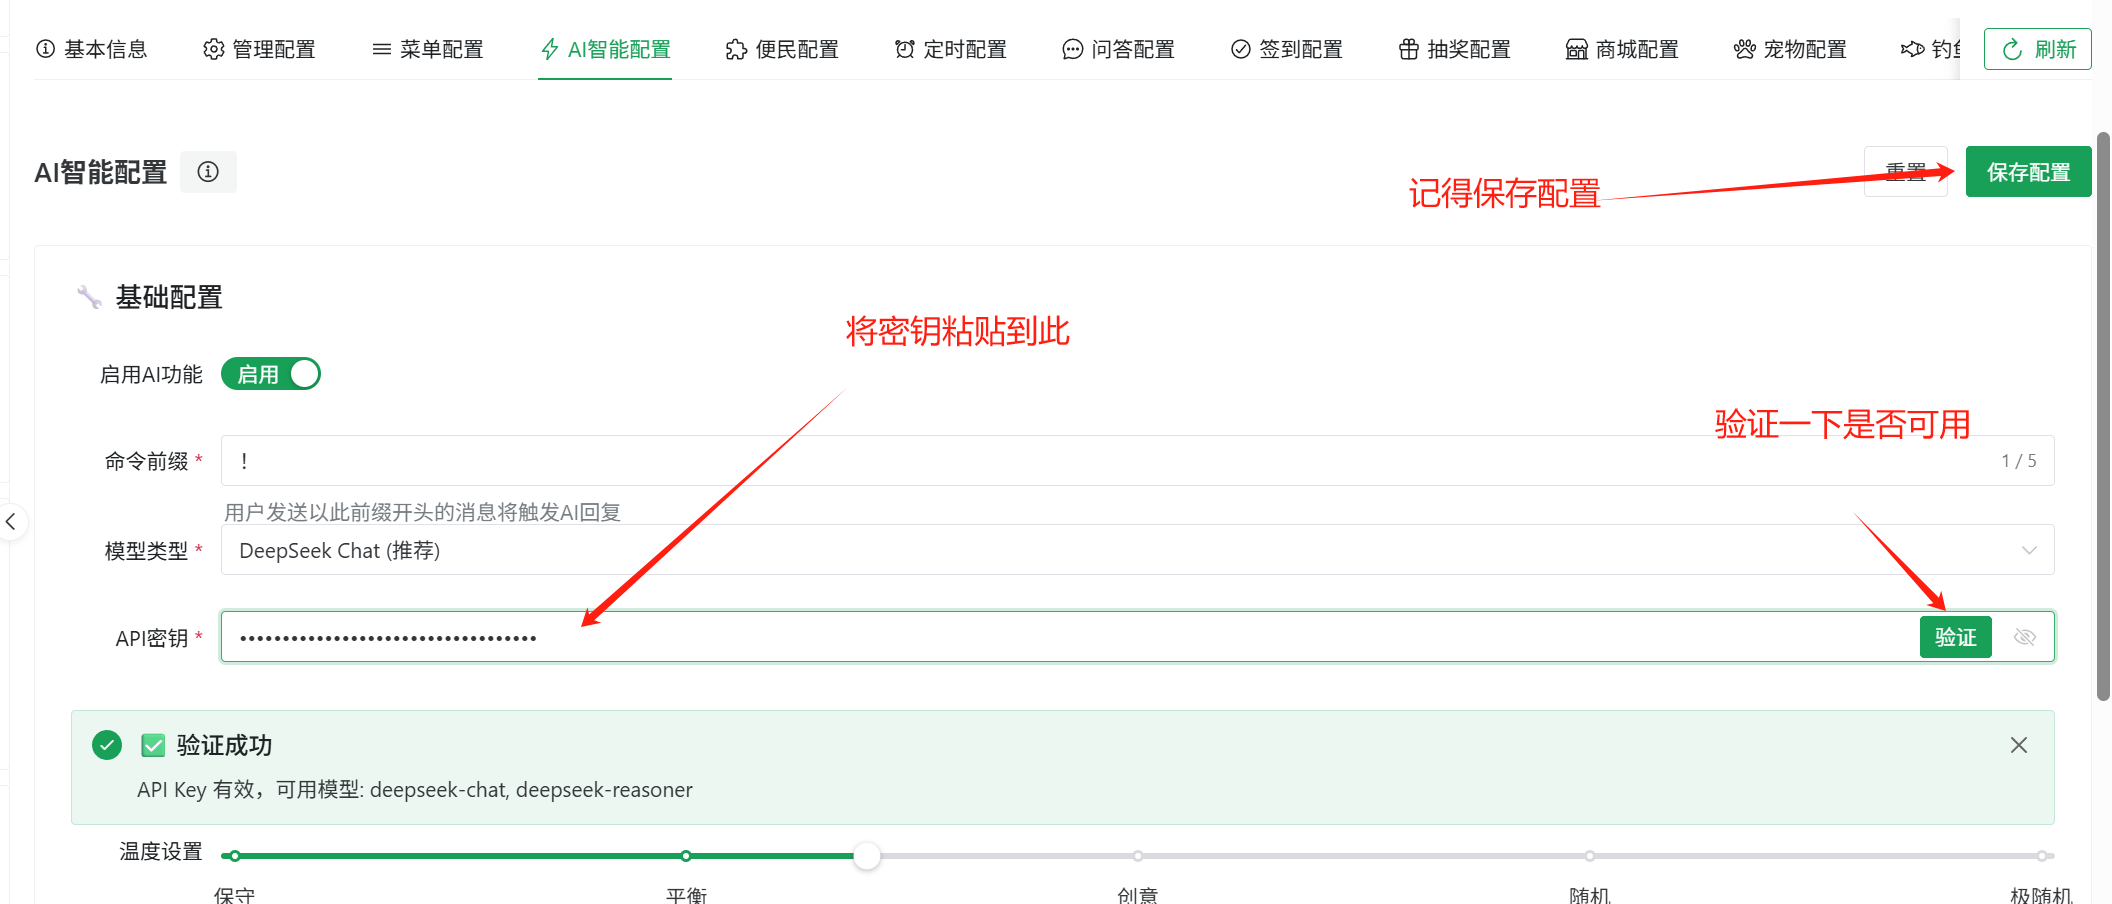Collapse sidebar with left arrow handle
This screenshot has height=904, width=2112.
tap(11, 521)
